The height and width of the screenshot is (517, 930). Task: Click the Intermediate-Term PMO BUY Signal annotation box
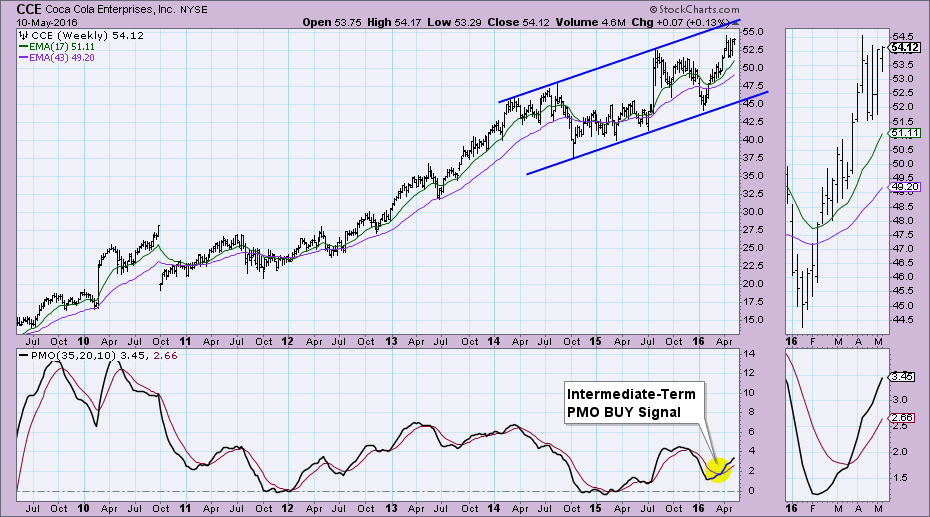[634, 403]
